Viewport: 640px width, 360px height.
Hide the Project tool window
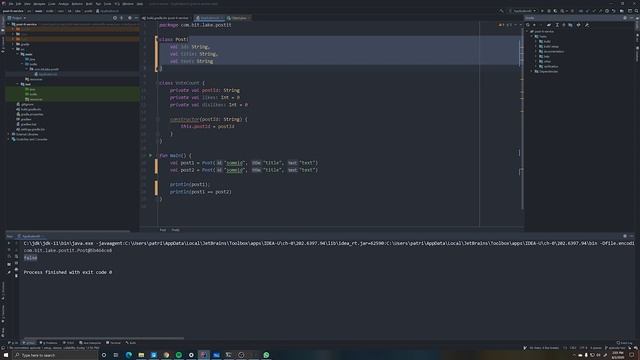[136, 18]
